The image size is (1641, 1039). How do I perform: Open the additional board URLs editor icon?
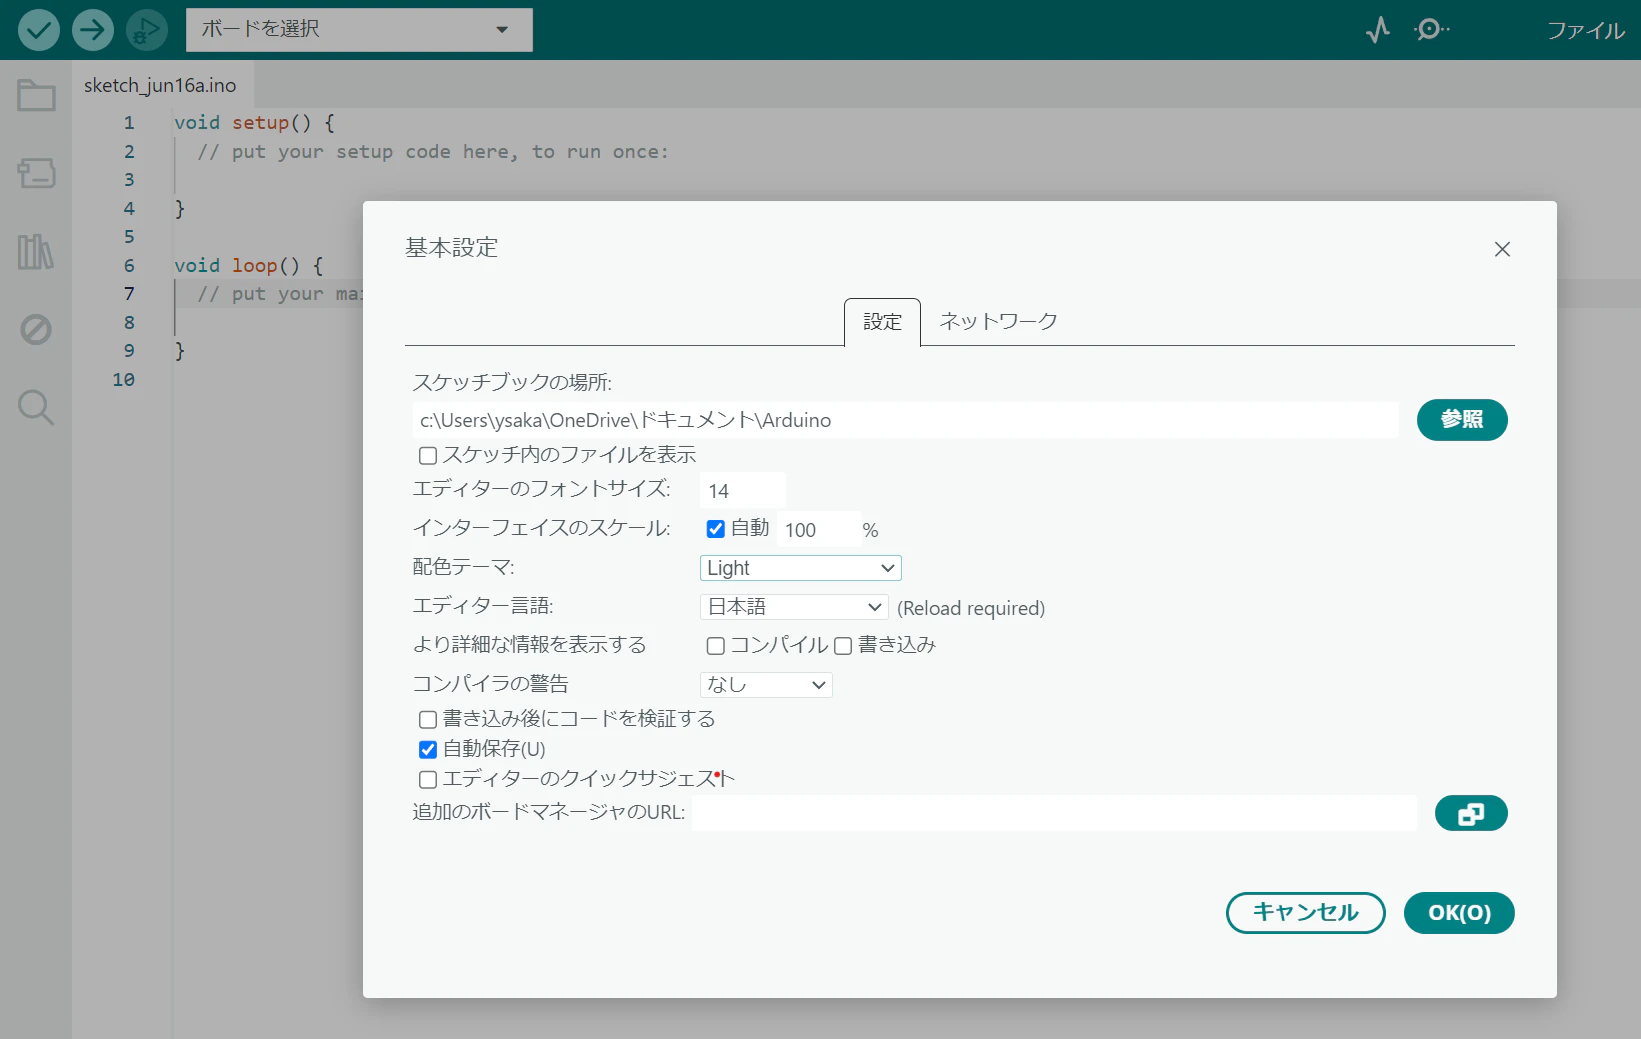1471,813
